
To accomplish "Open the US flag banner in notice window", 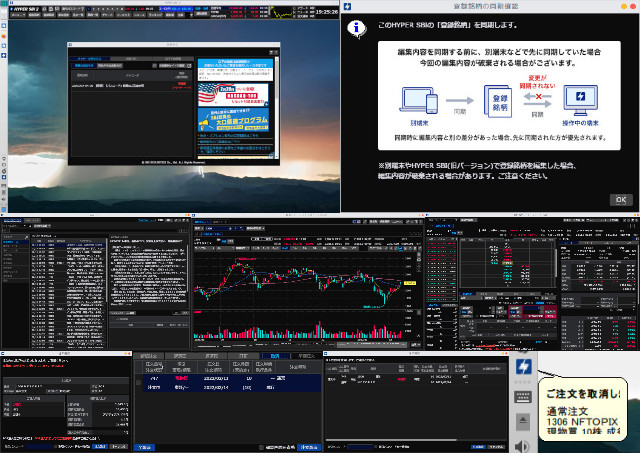I will click(233, 94).
